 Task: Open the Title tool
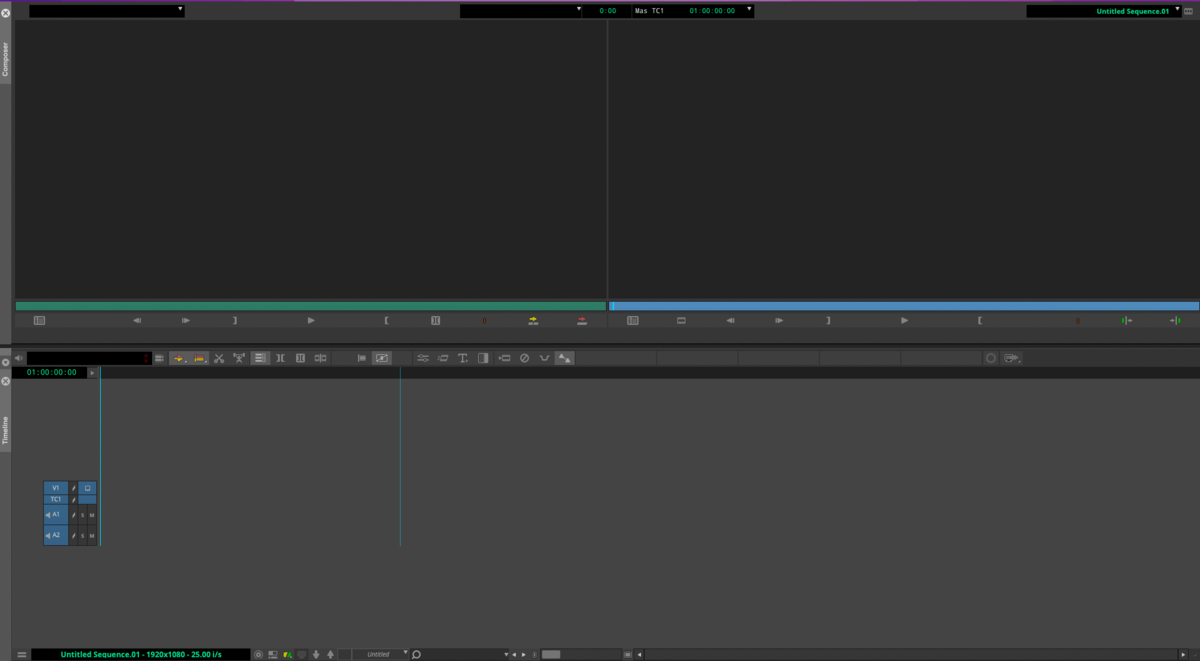pyautogui.click(x=463, y=357)
